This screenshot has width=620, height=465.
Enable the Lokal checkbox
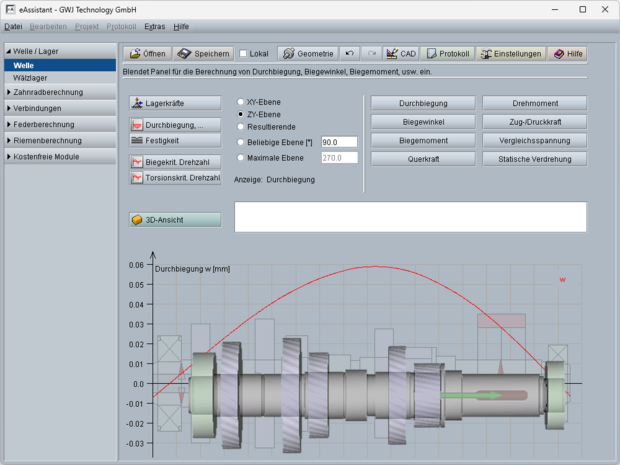pos(243,54)
